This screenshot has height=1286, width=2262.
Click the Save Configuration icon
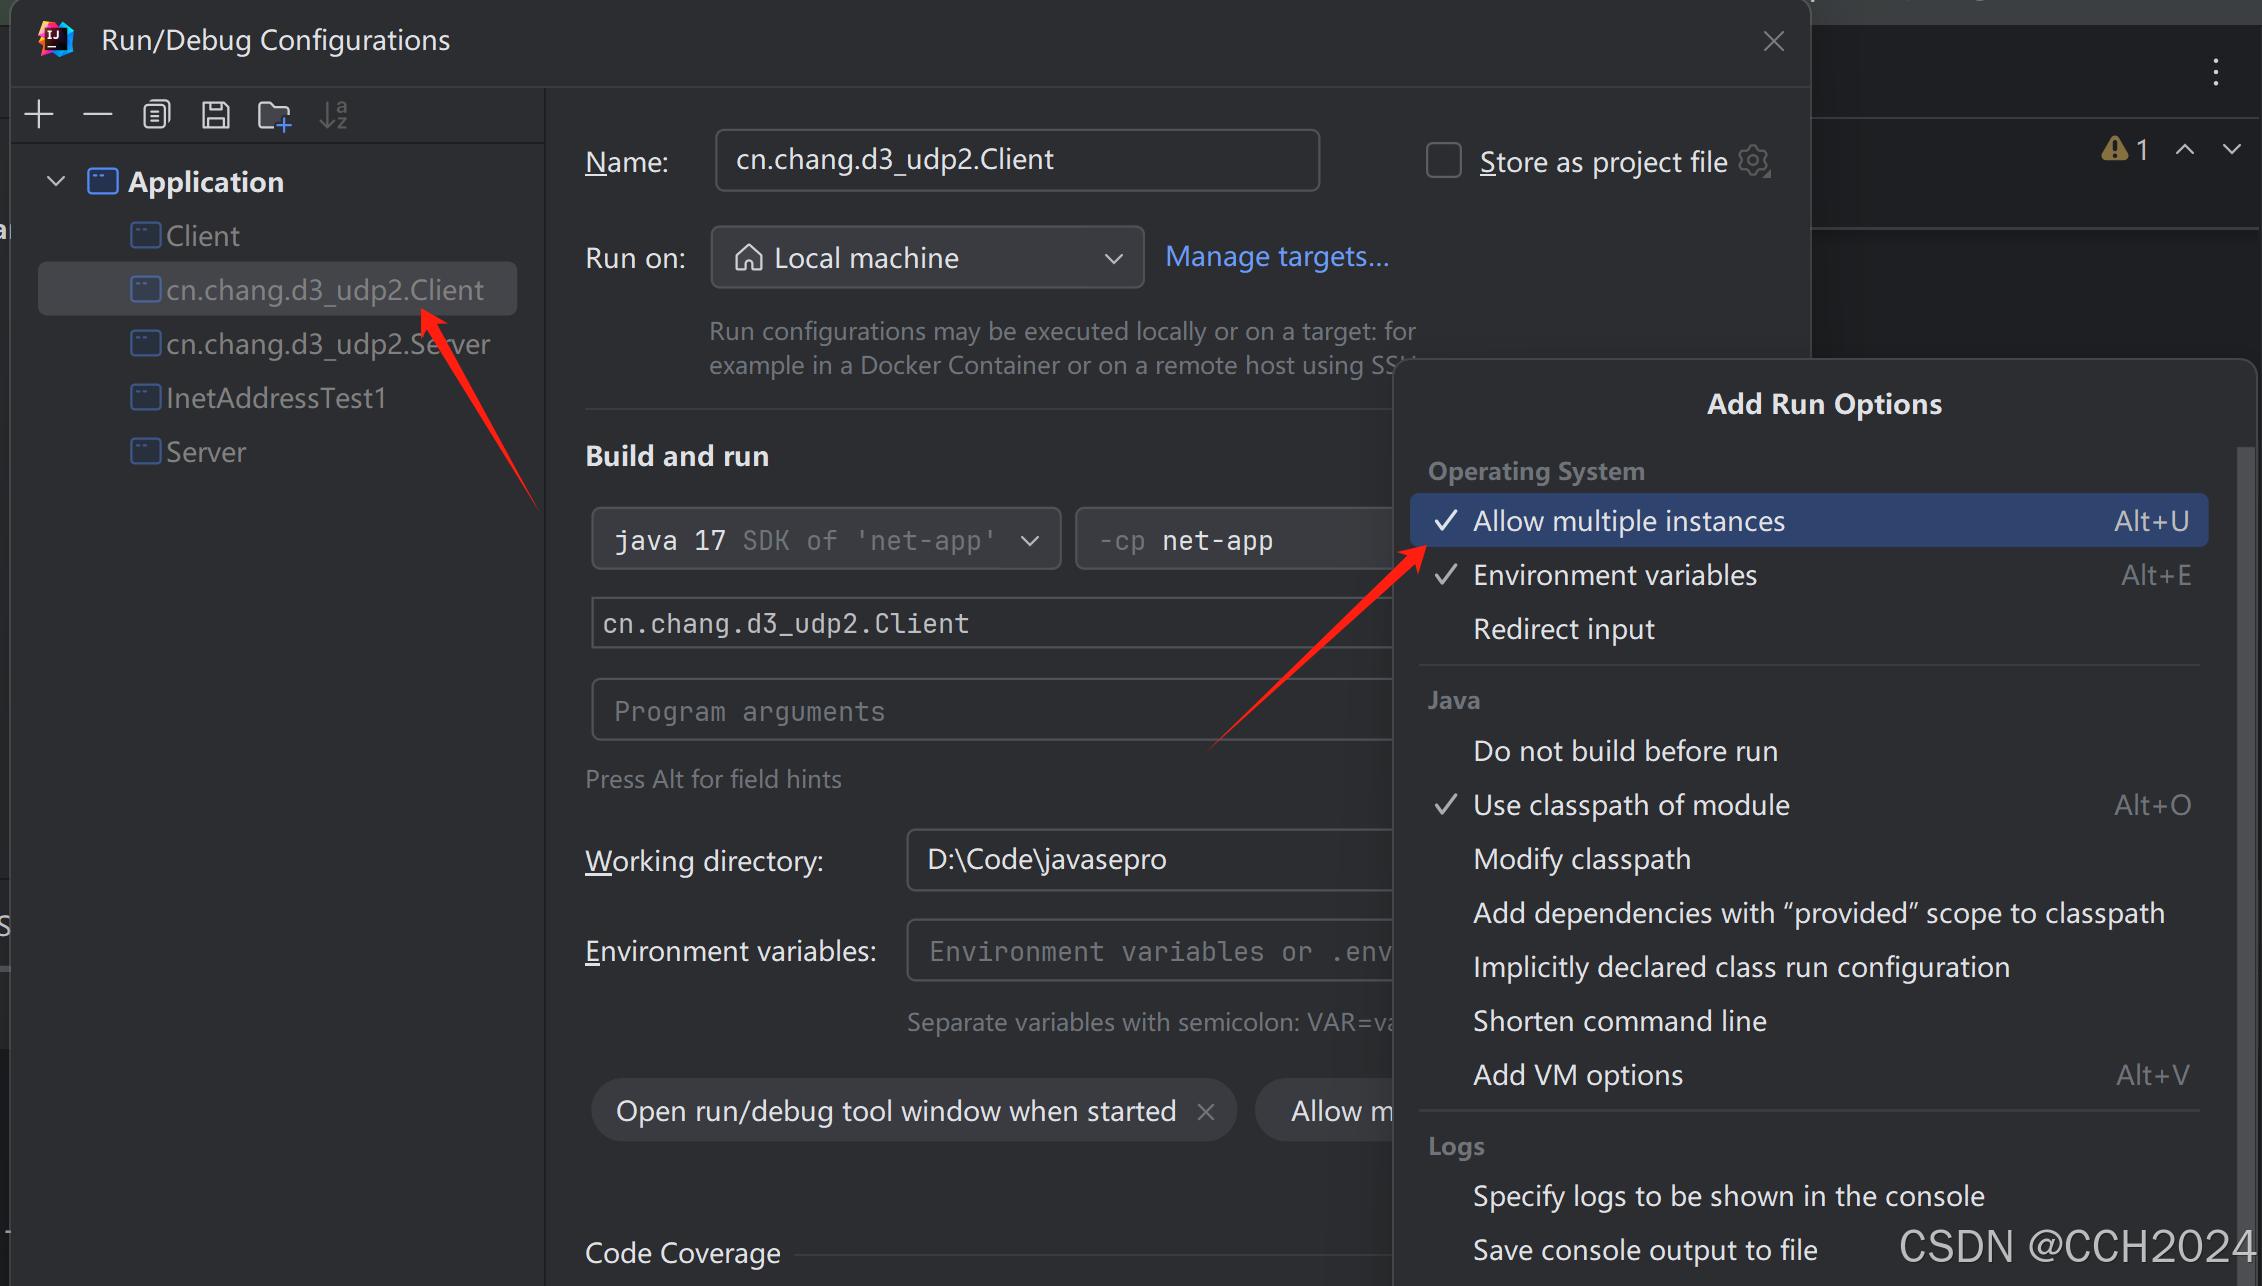click(215, 115)
